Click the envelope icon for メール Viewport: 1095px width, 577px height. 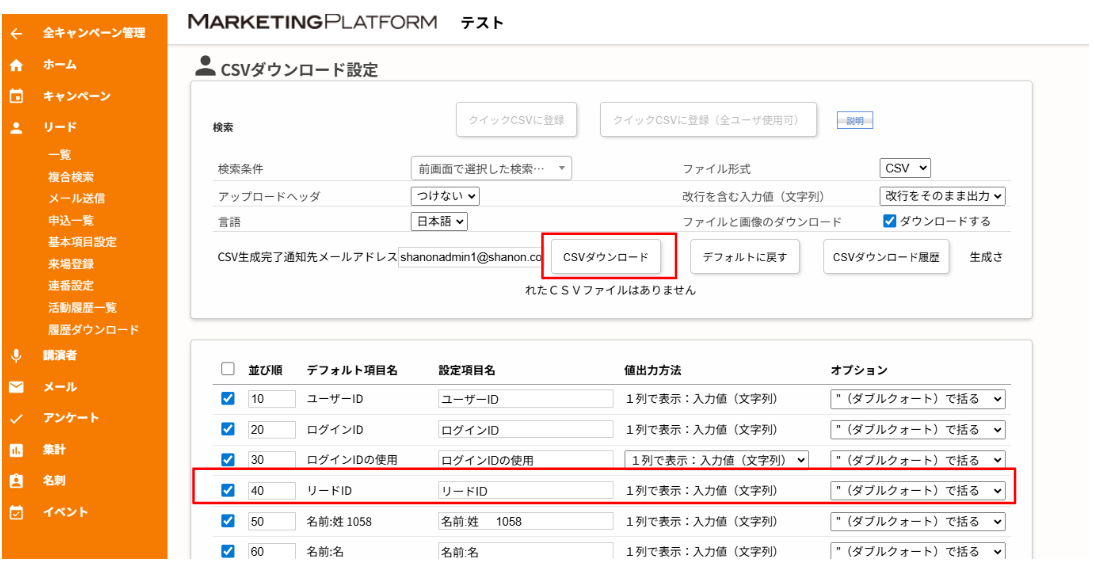(x=17, y=387)
